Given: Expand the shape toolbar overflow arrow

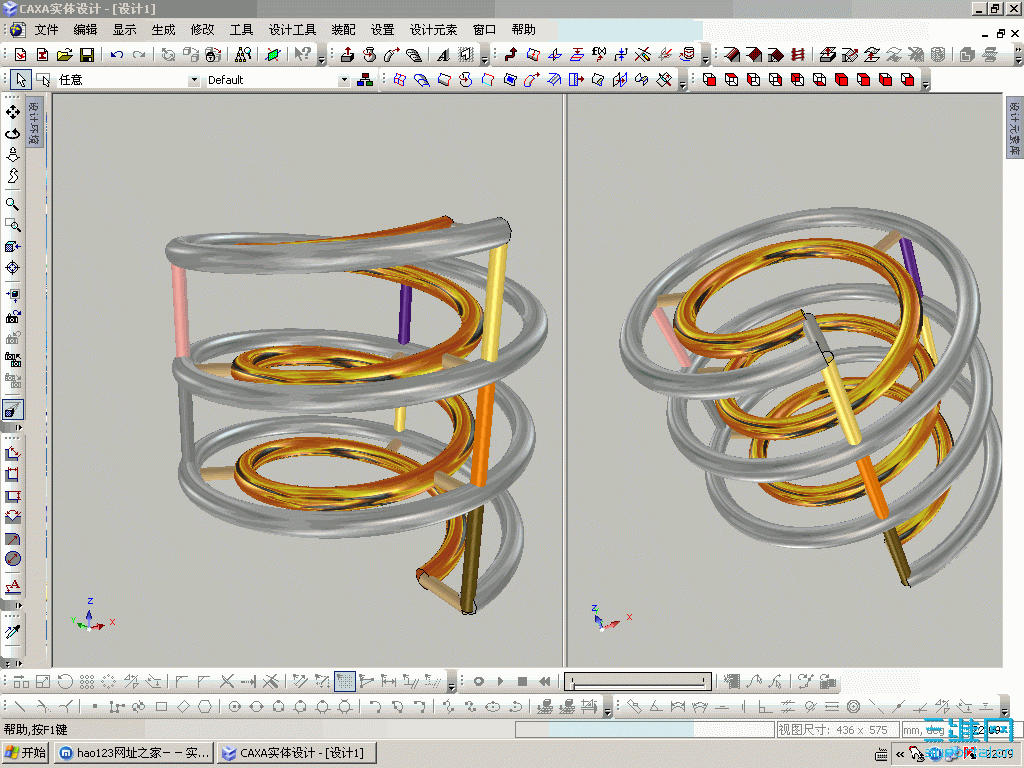Looking at the screenshot, I should (485, 59).
